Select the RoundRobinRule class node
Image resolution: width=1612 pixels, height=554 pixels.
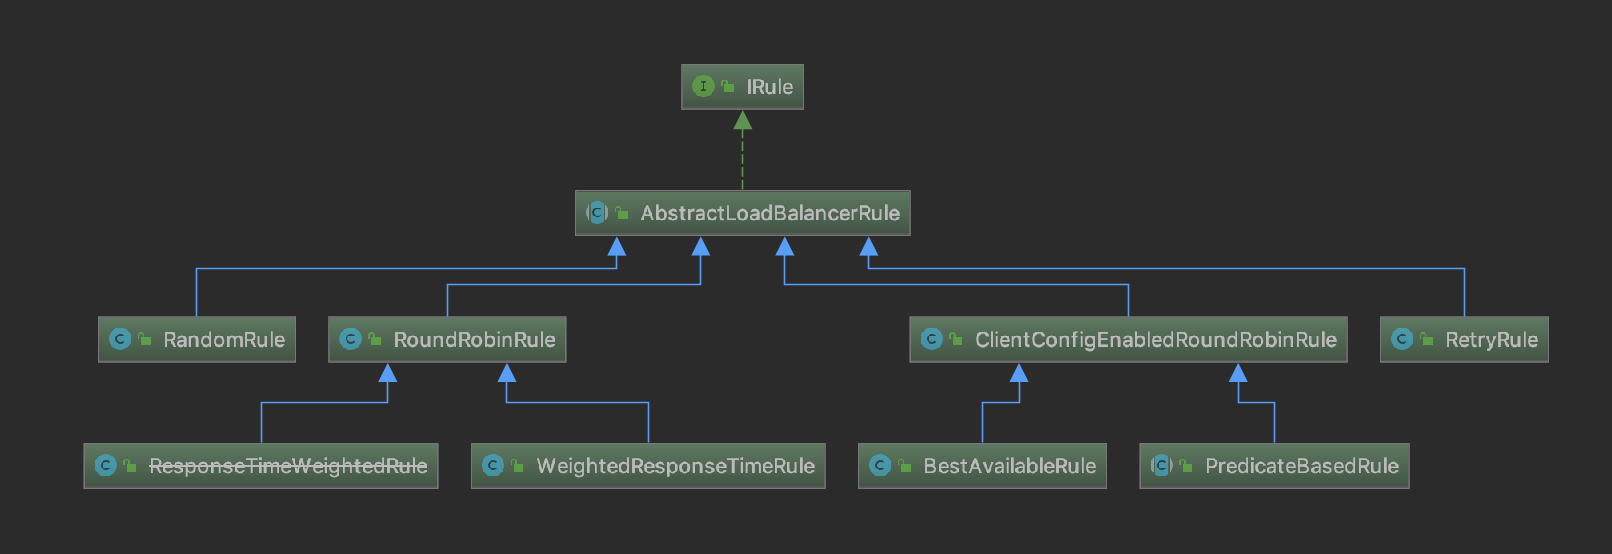[447, 340]
